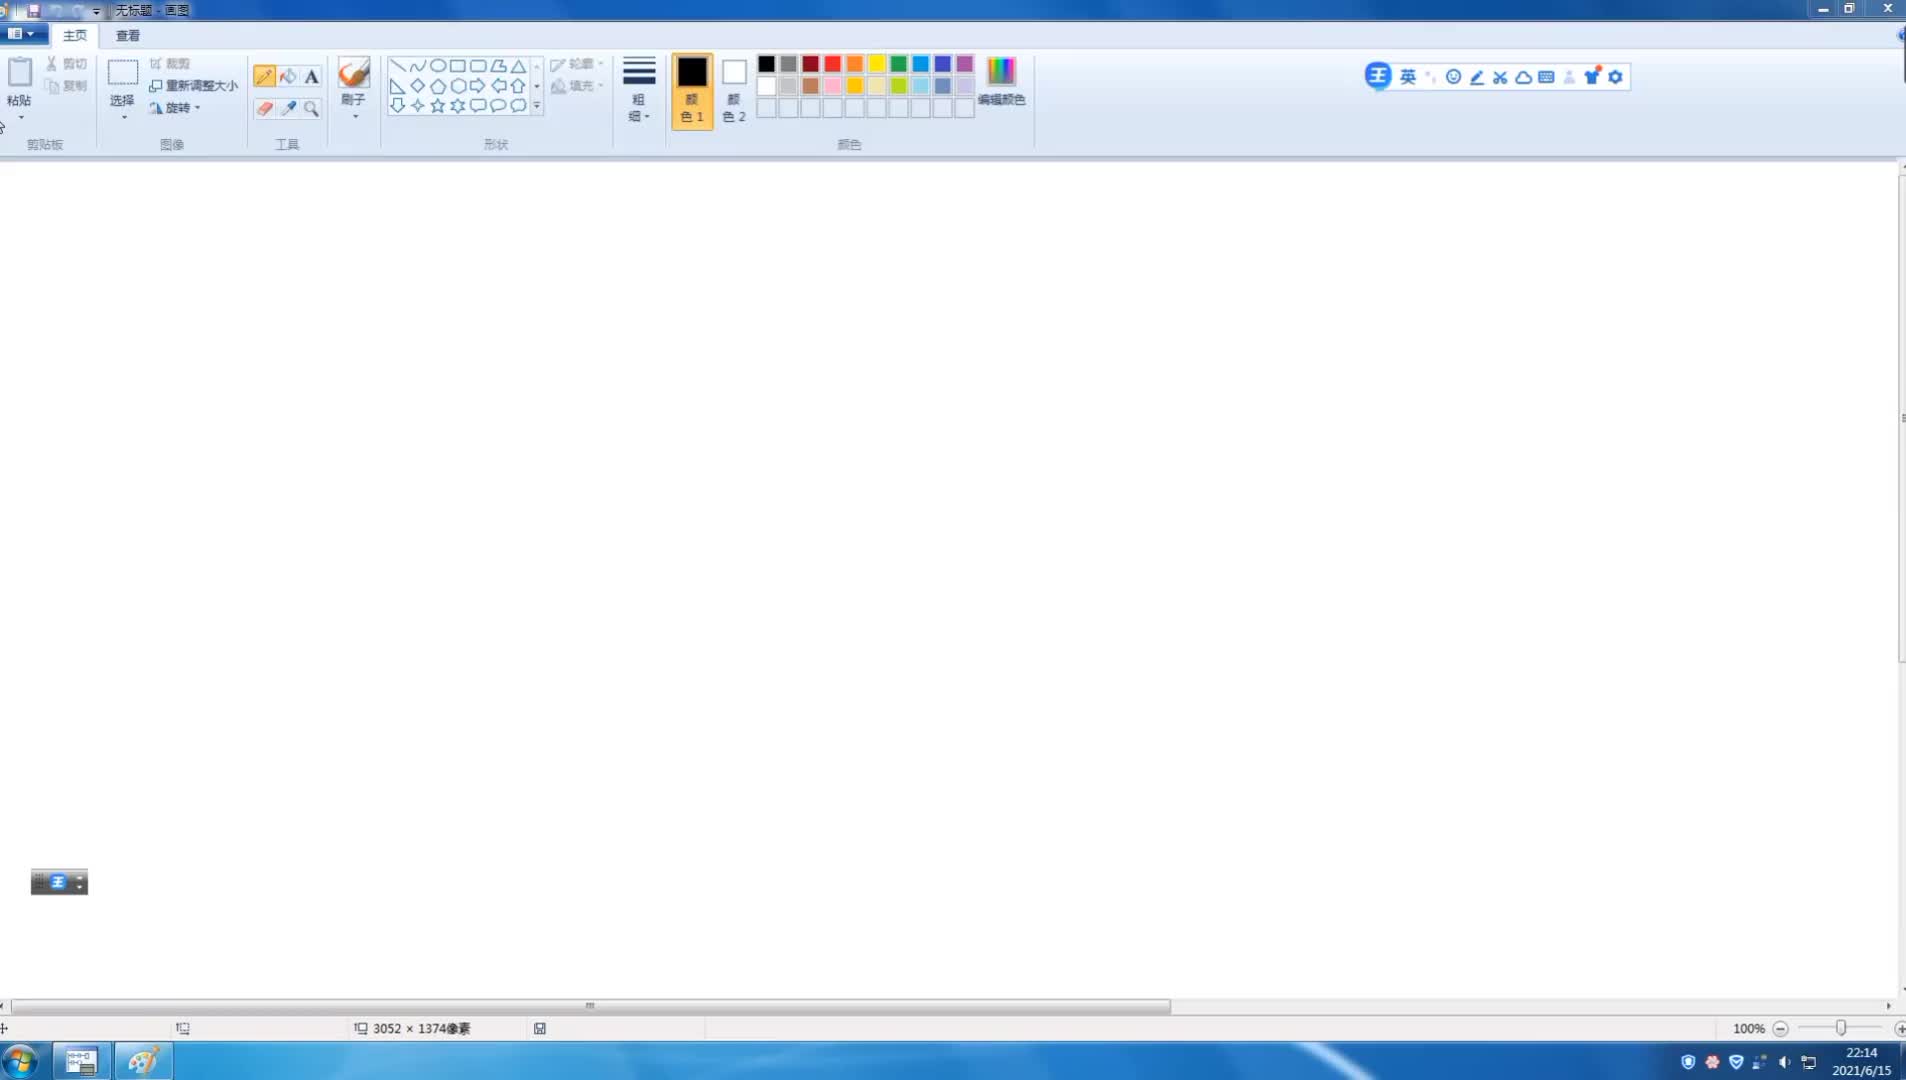The height and width of the screenshot is (1080, 1906).
Task: Switch to the 查看 View tab
Action: 128,36
